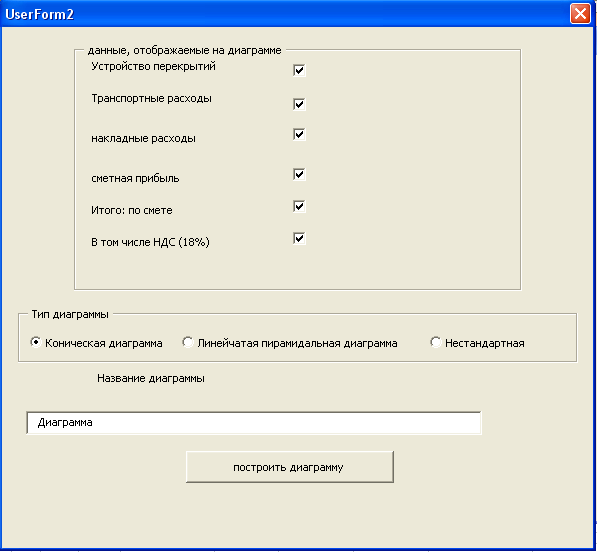Click the построить диаграмму button
Screen dimensions: 597x552
[290, 467]
